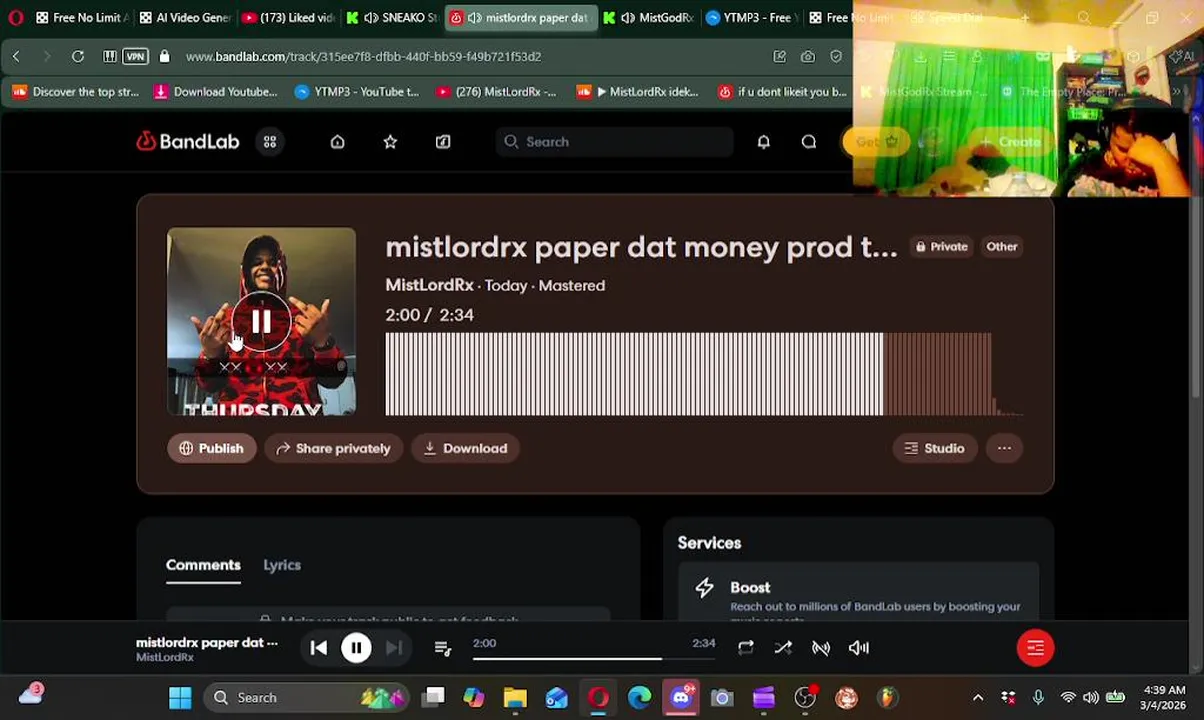Toggle the VPN badge
Image resolution: width=1204 pixels, height=720 pixels.
point(135,56)
